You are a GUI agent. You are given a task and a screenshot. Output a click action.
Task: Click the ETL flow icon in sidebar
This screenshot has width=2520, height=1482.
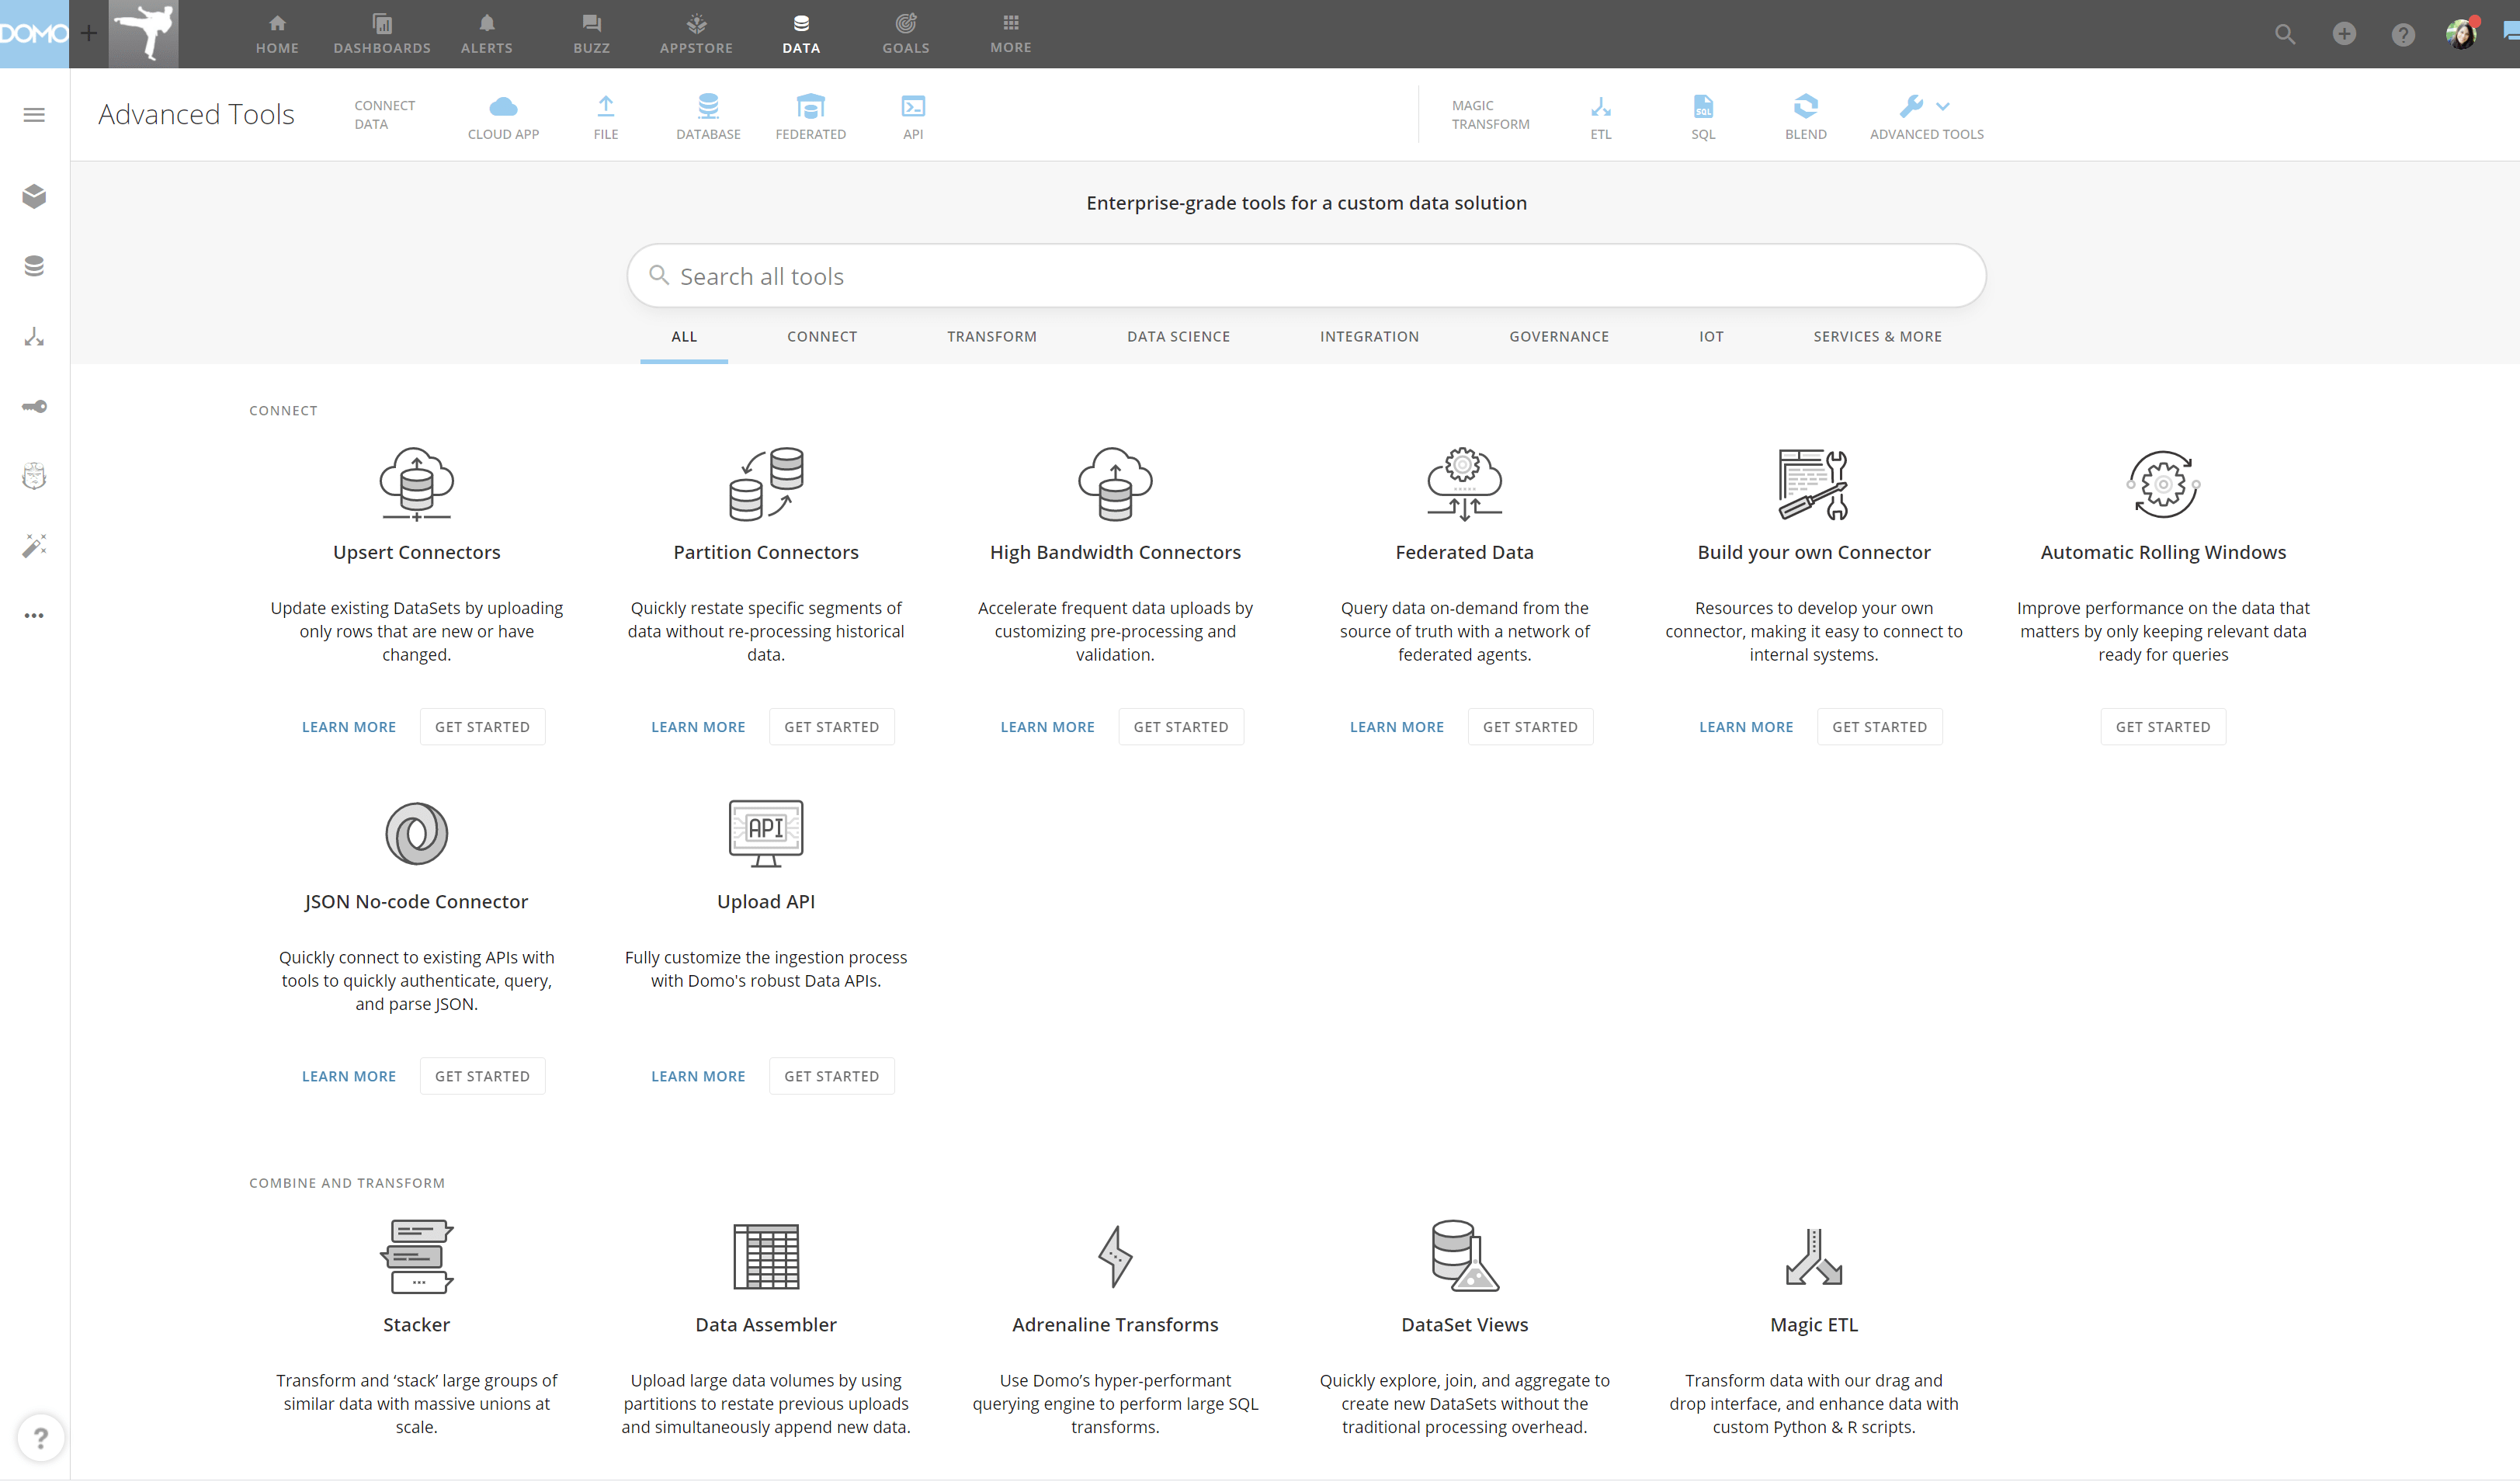(34, 336)
